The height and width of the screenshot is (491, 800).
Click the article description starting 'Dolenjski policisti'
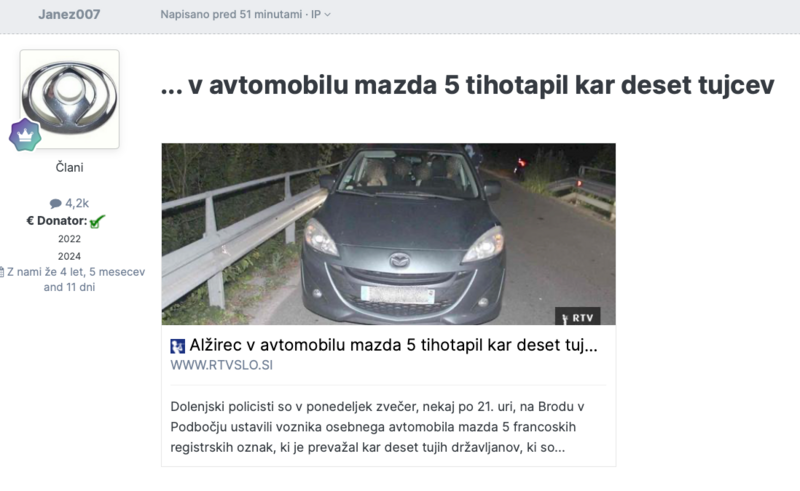pos(378,427)
